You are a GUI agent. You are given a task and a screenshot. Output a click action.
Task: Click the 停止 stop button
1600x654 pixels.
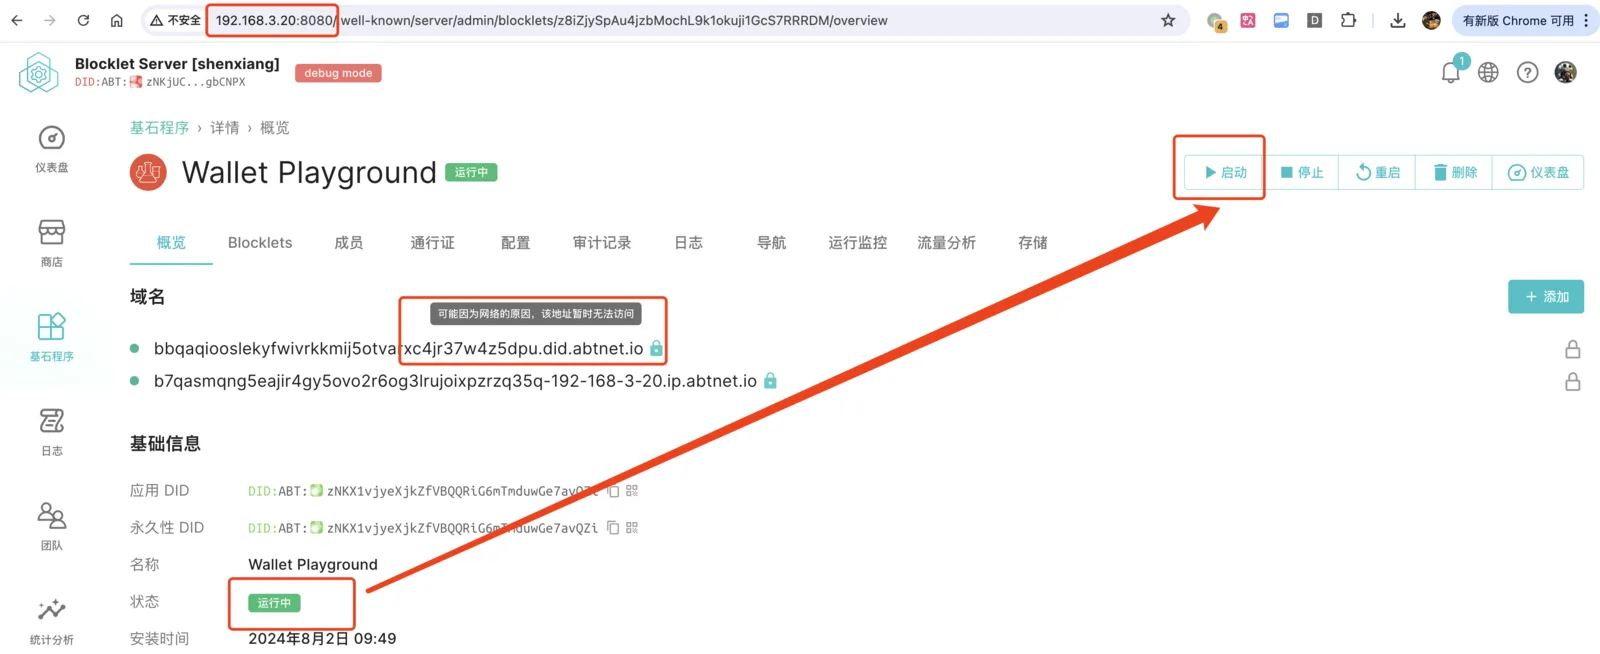1301,172
